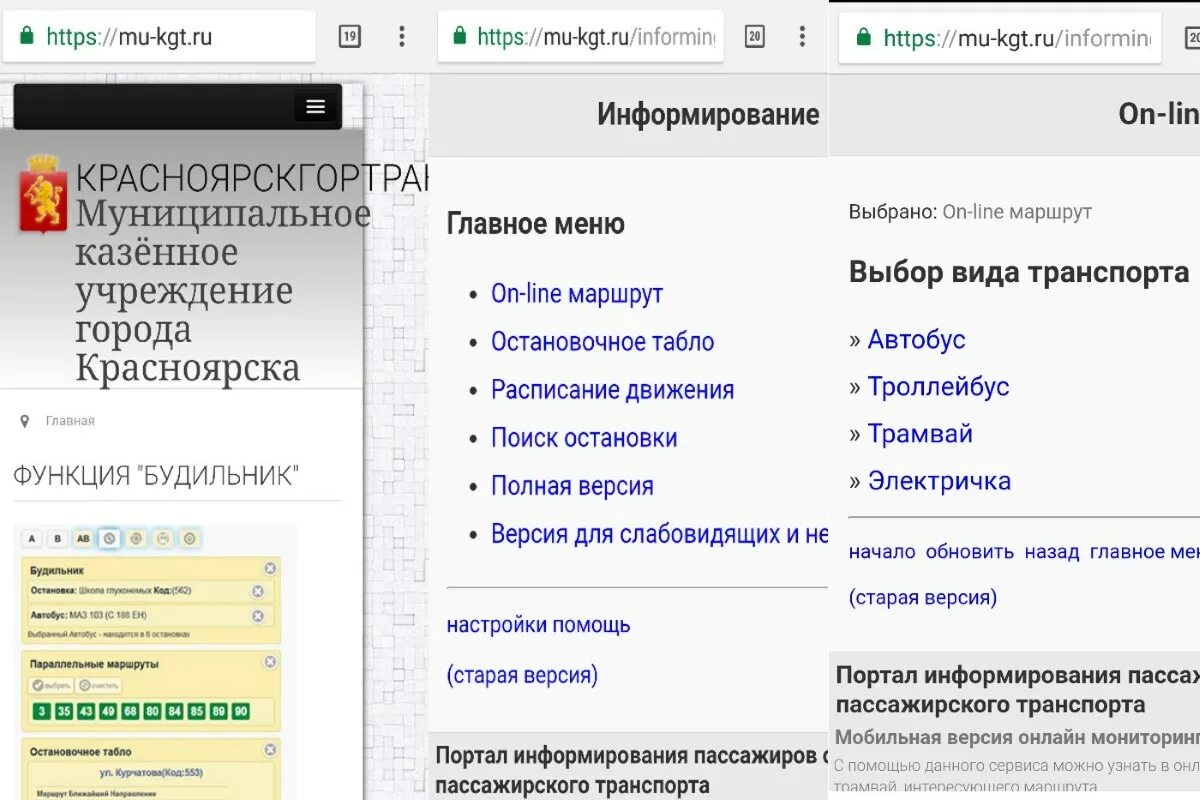Click the HTTPS lock icon in address bar
The image size is (1200, 800).
(x=27, y=36)
